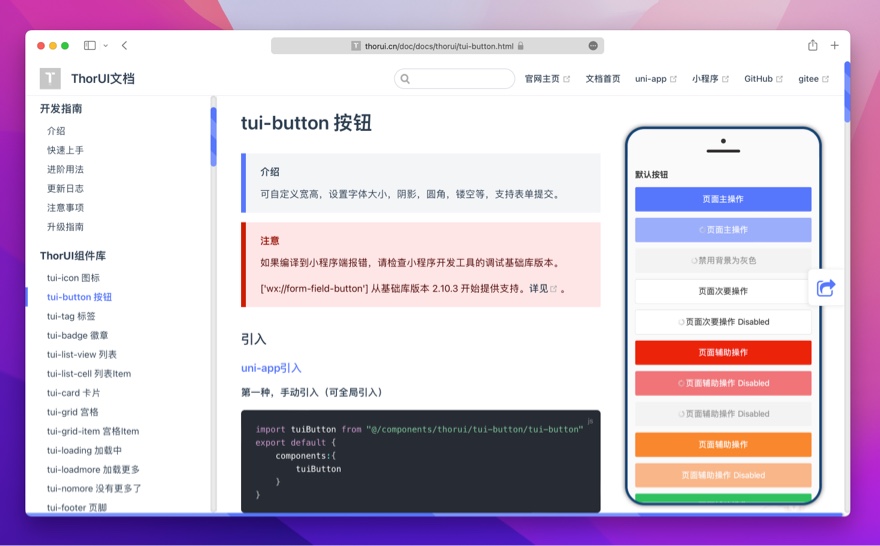This screenshot has height=546, width=880.
Task: Open tui-list-cell 列表Item doc page
Action: click(x=89, y=374)
